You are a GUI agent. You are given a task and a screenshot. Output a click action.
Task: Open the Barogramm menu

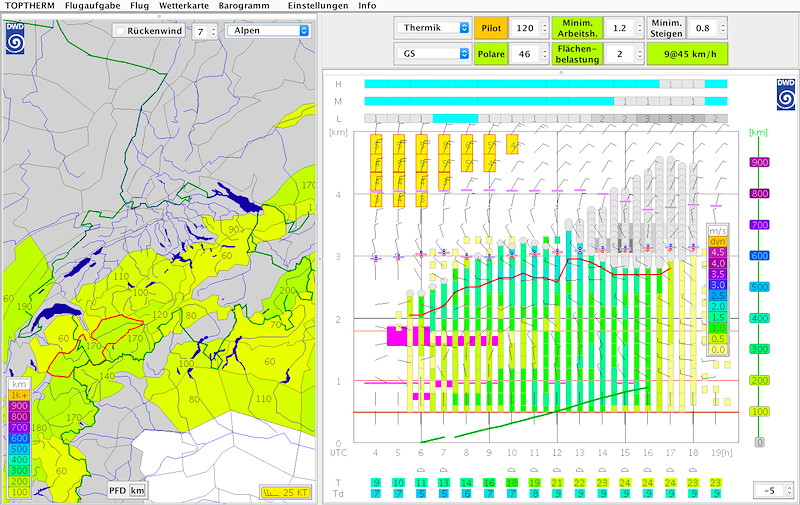tap(244, 6)
